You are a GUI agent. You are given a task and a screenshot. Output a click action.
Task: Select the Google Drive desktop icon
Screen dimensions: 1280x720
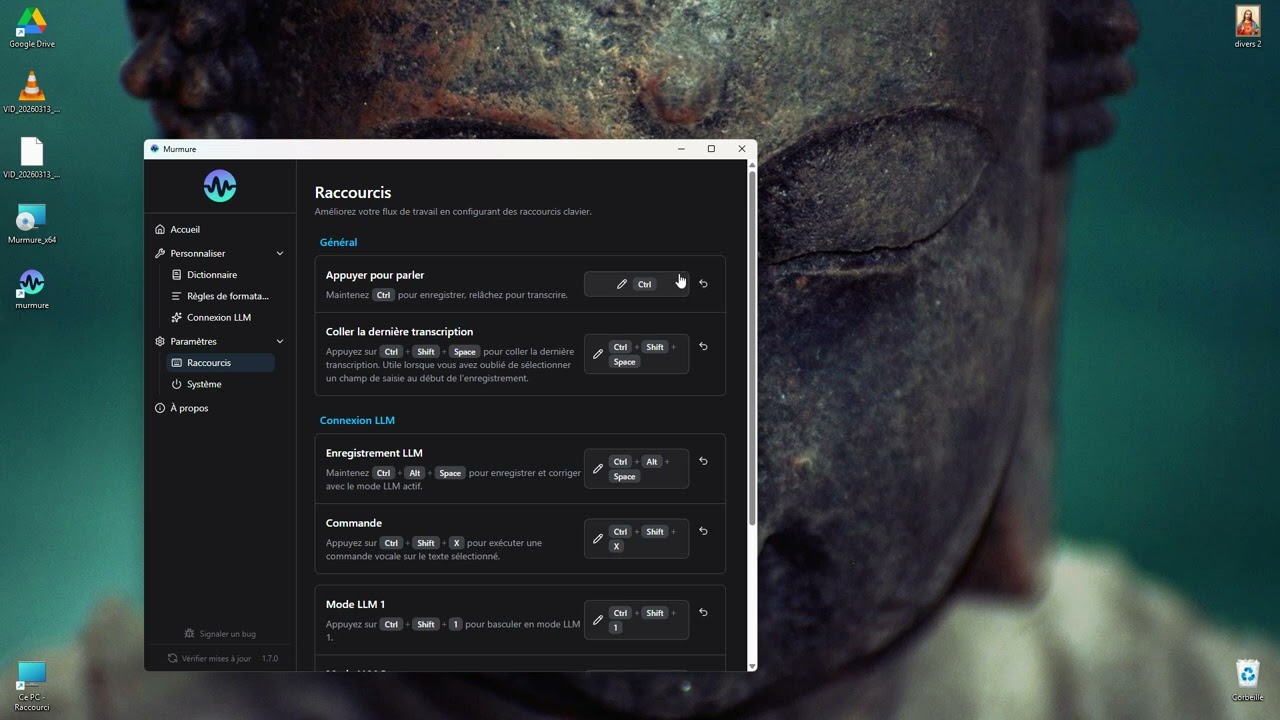tap(32, 27)
